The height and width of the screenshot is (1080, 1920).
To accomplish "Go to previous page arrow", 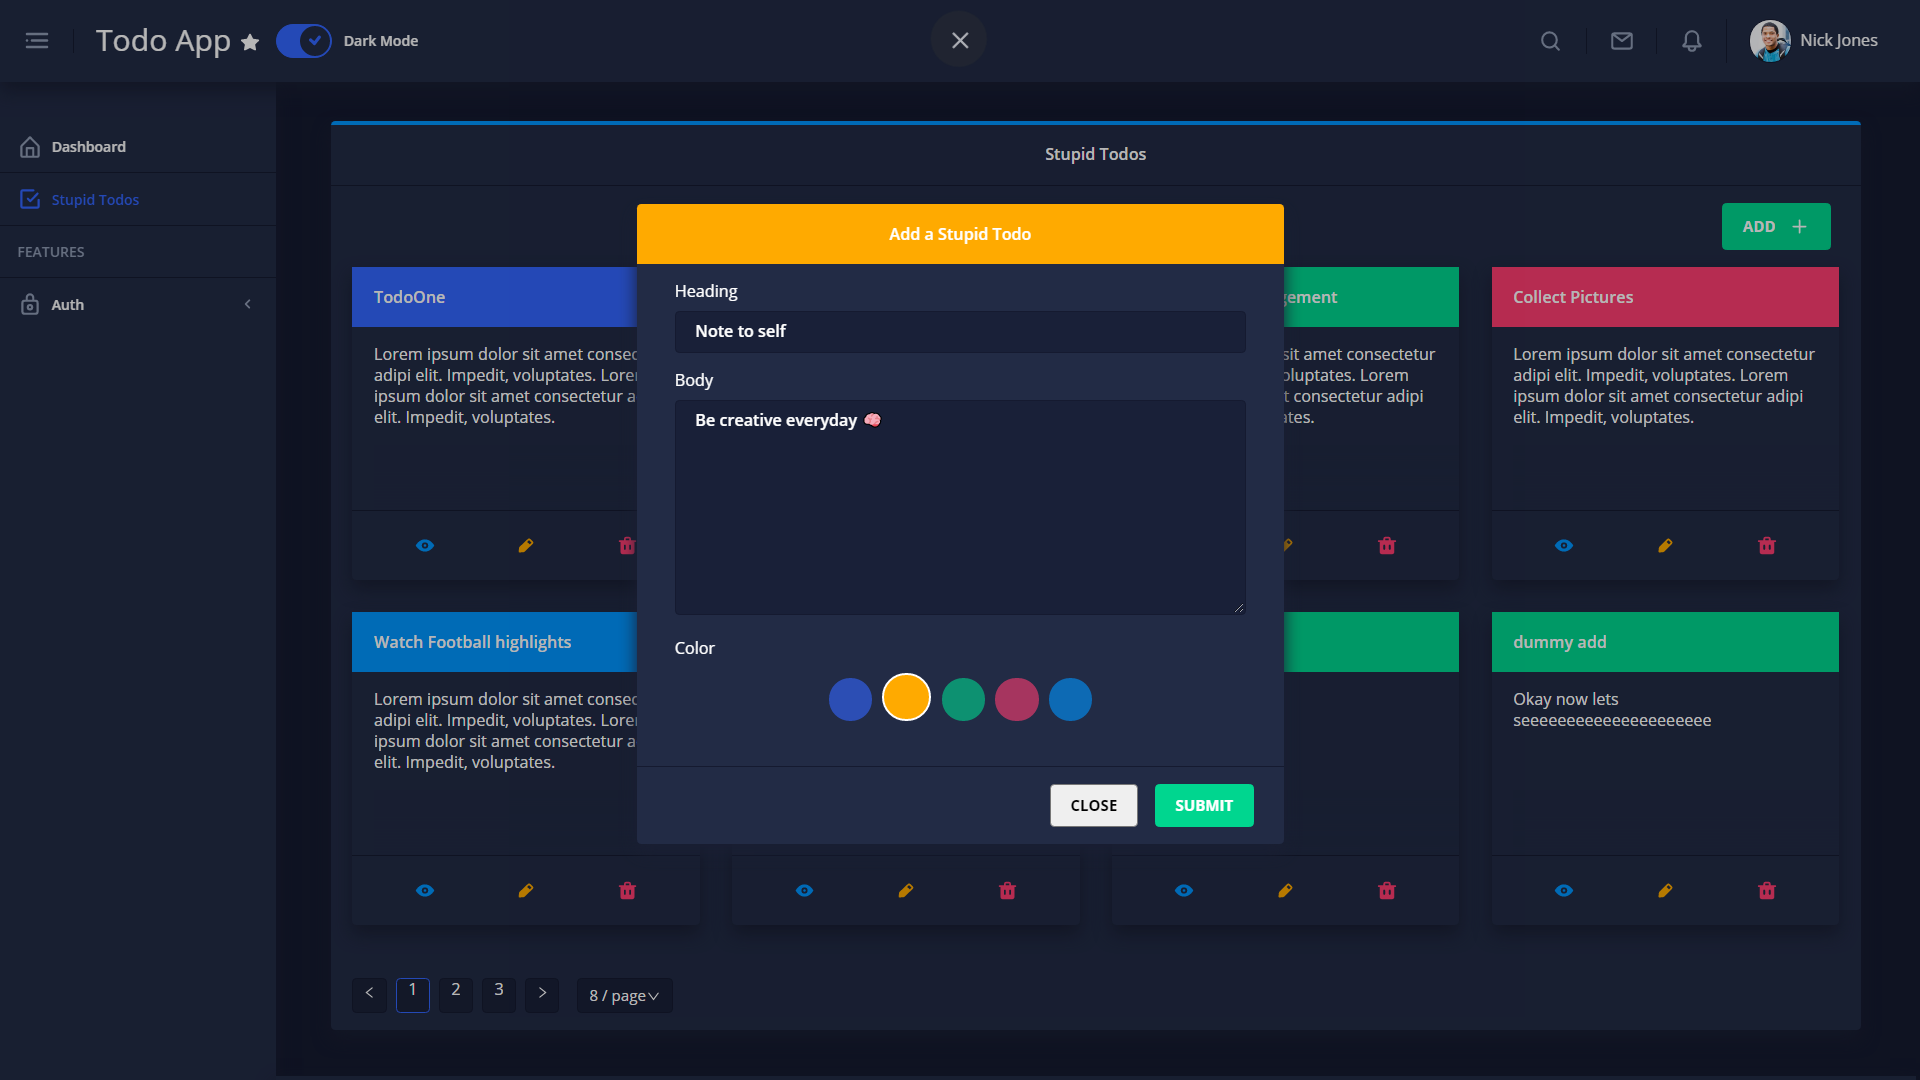I will point(369,995).
